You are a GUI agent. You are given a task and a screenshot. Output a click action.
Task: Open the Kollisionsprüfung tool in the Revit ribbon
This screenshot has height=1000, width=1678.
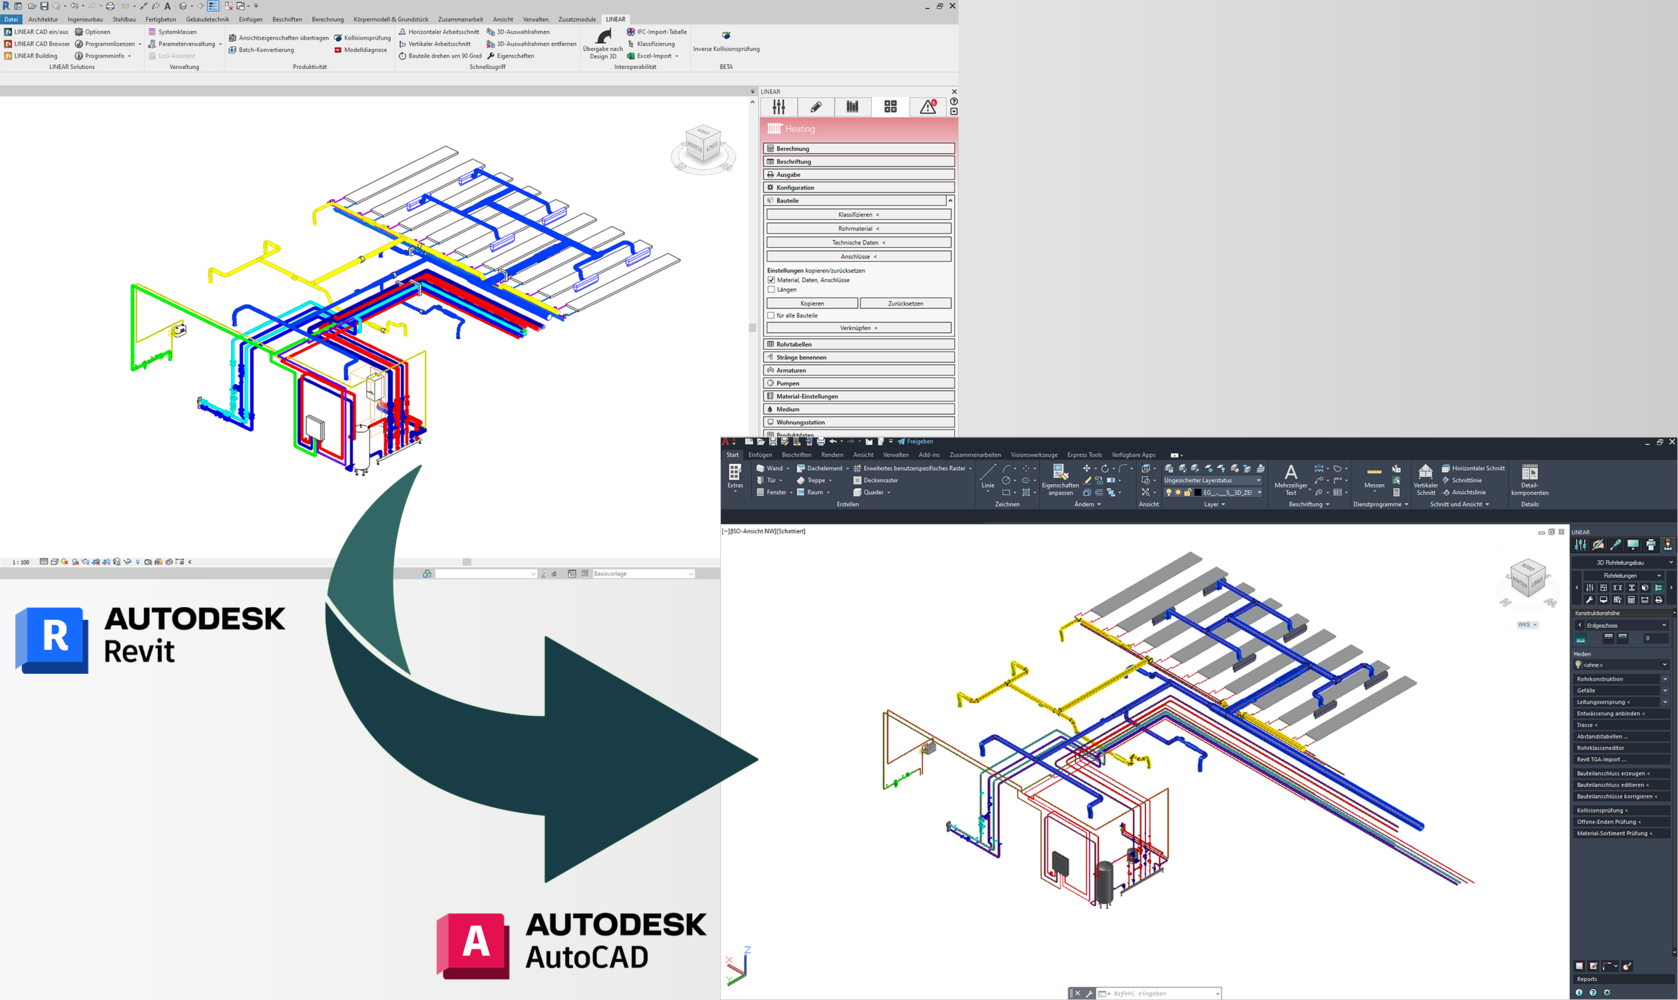point(363,38)
